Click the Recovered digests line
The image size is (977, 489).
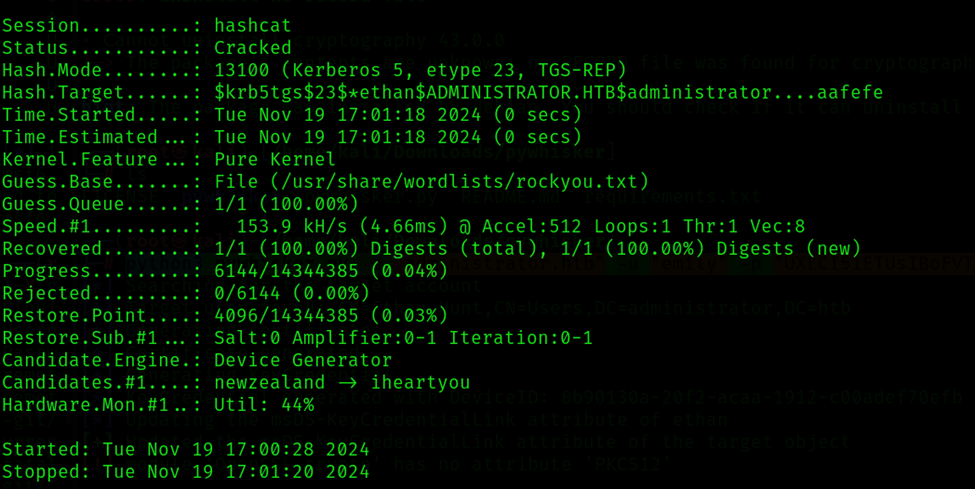coord(432,249)
